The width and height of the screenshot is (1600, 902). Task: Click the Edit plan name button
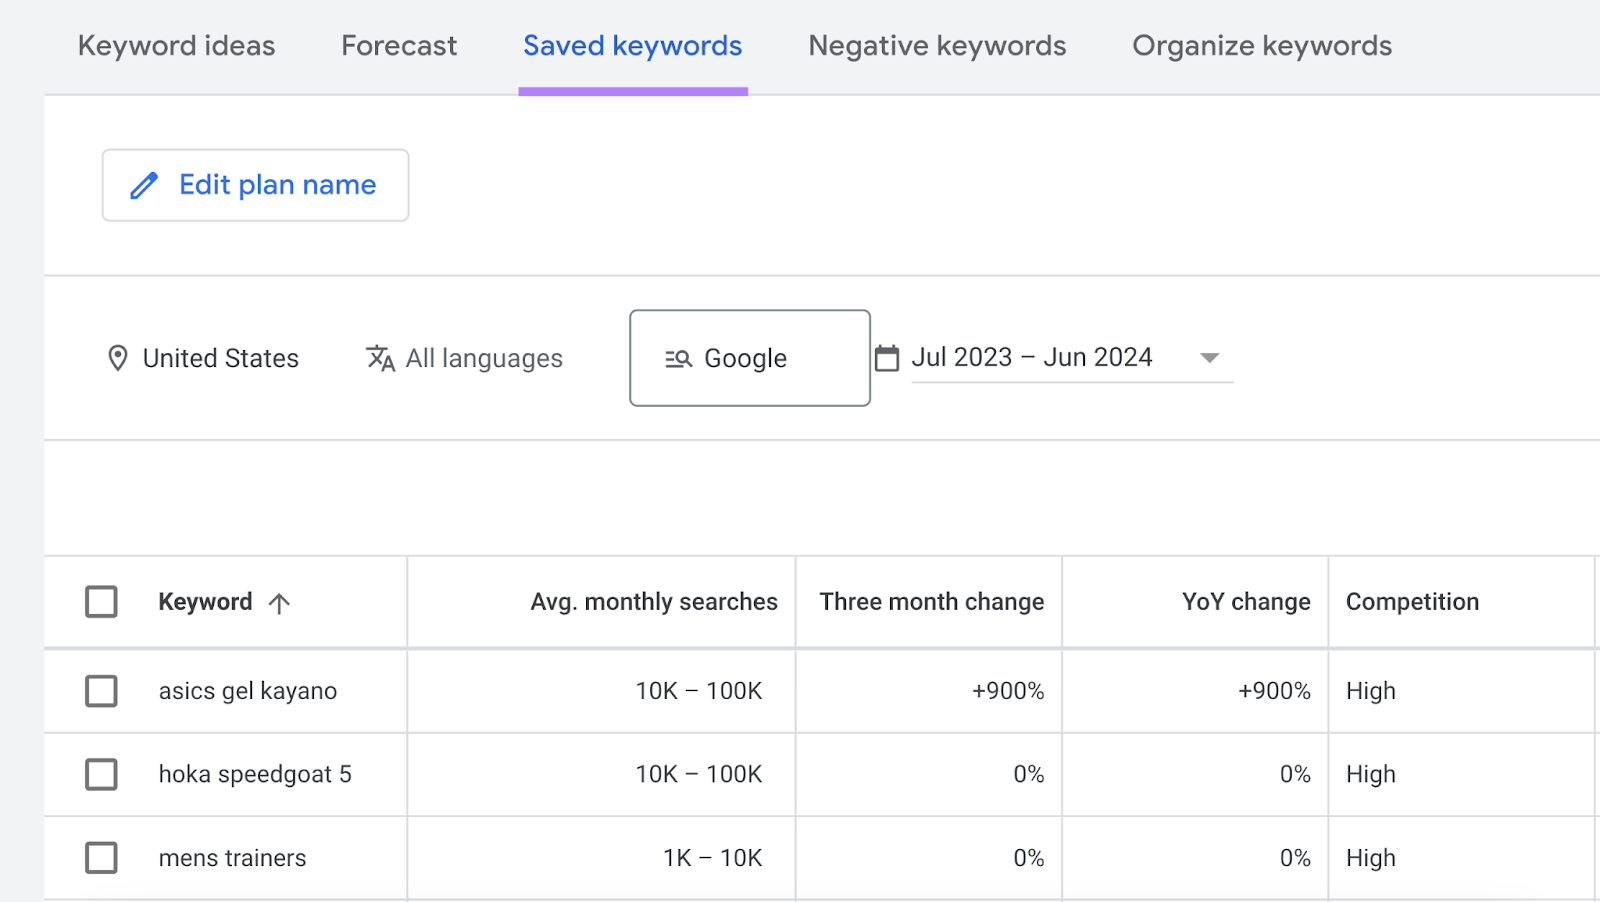pos(255,185)
